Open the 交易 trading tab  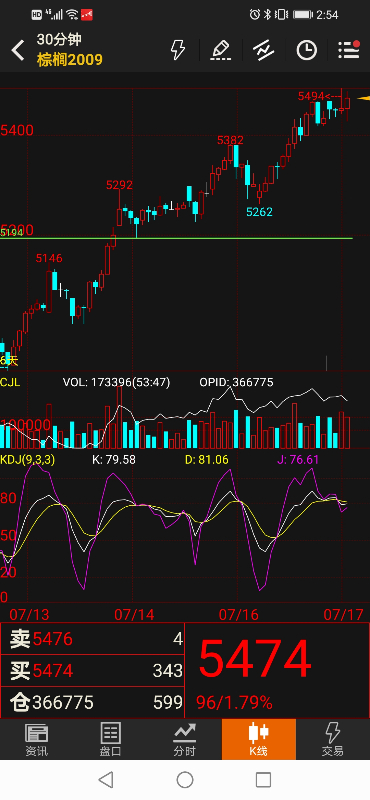tap(333, 739)
